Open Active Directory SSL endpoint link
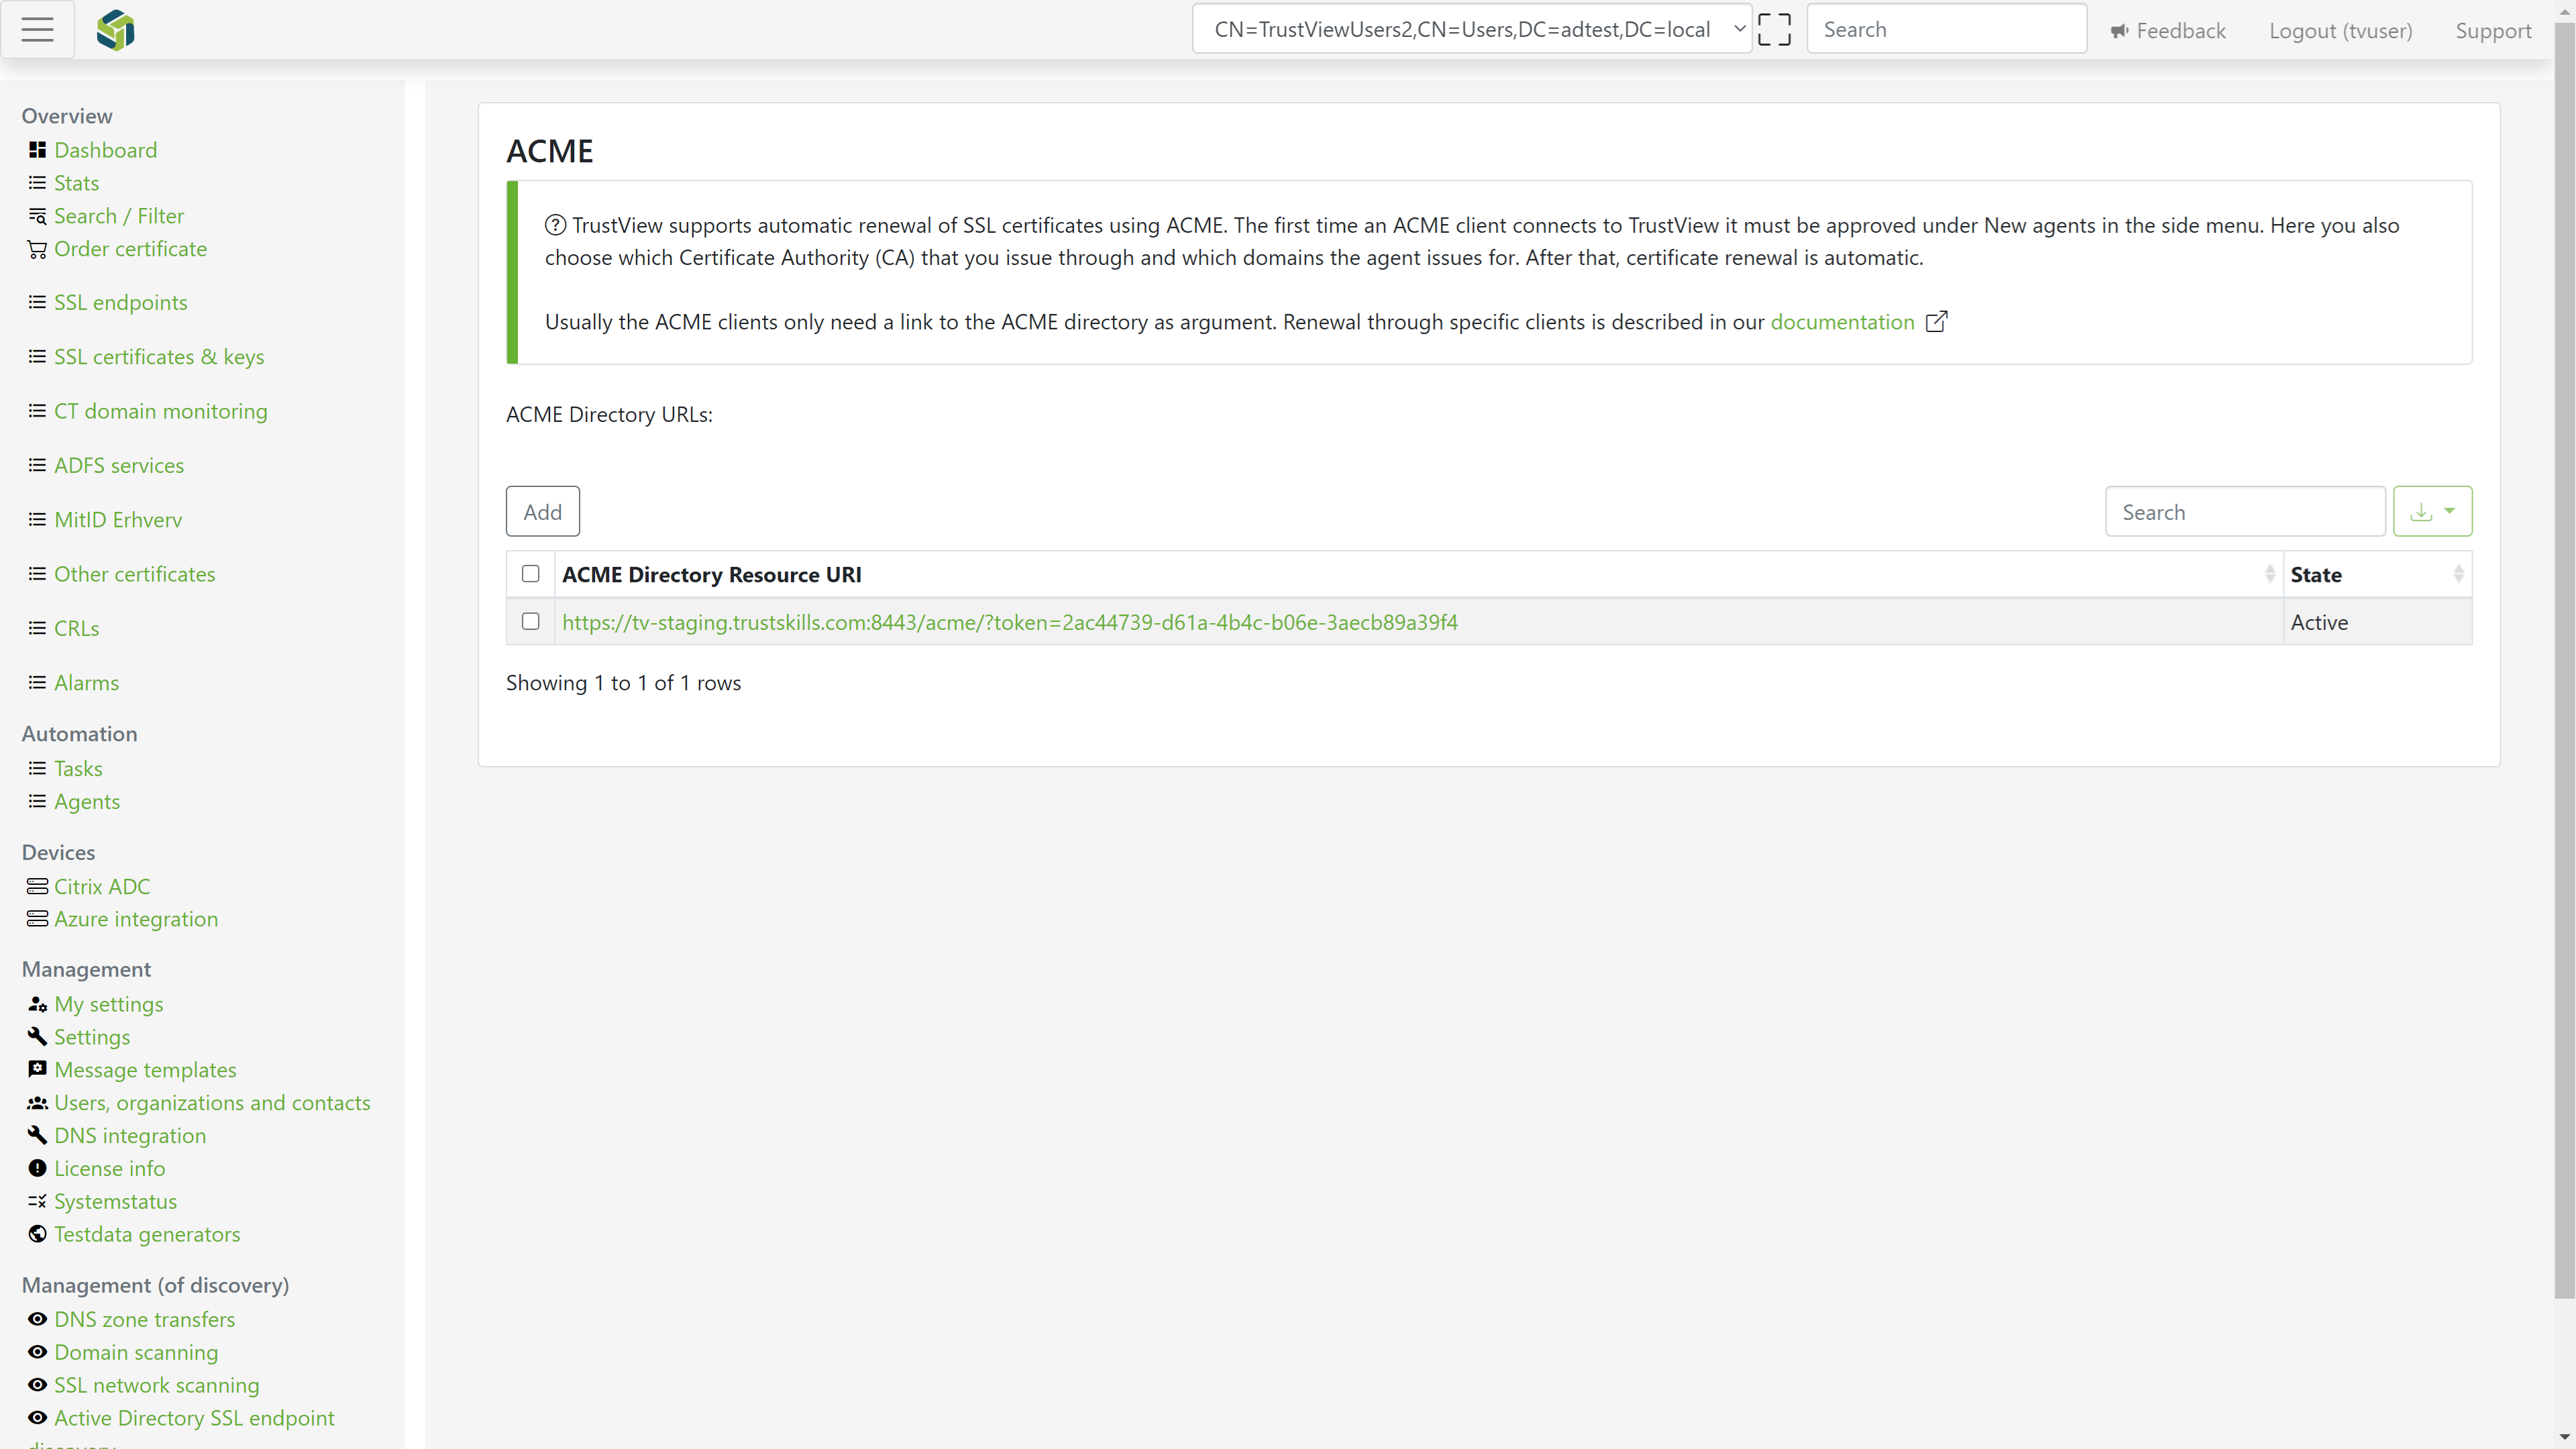The width and height of the screenshot is (2576, 1449). [194, 1418]
